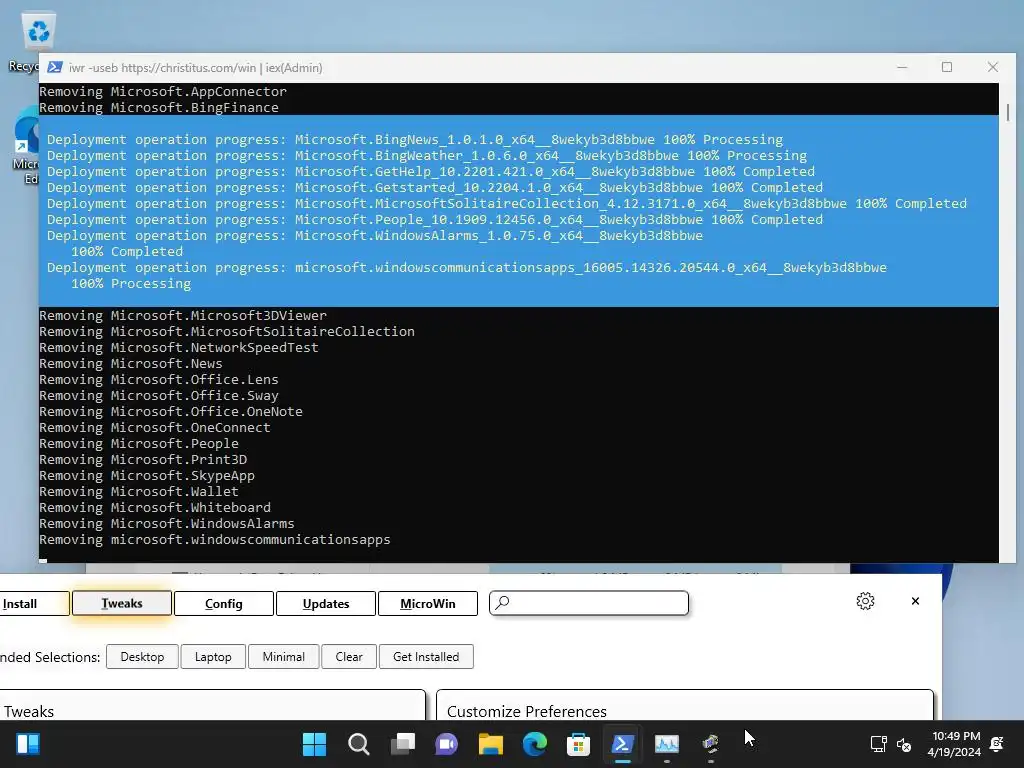
Task: Switch to the MicroWin tab
Action: (428, 603)
